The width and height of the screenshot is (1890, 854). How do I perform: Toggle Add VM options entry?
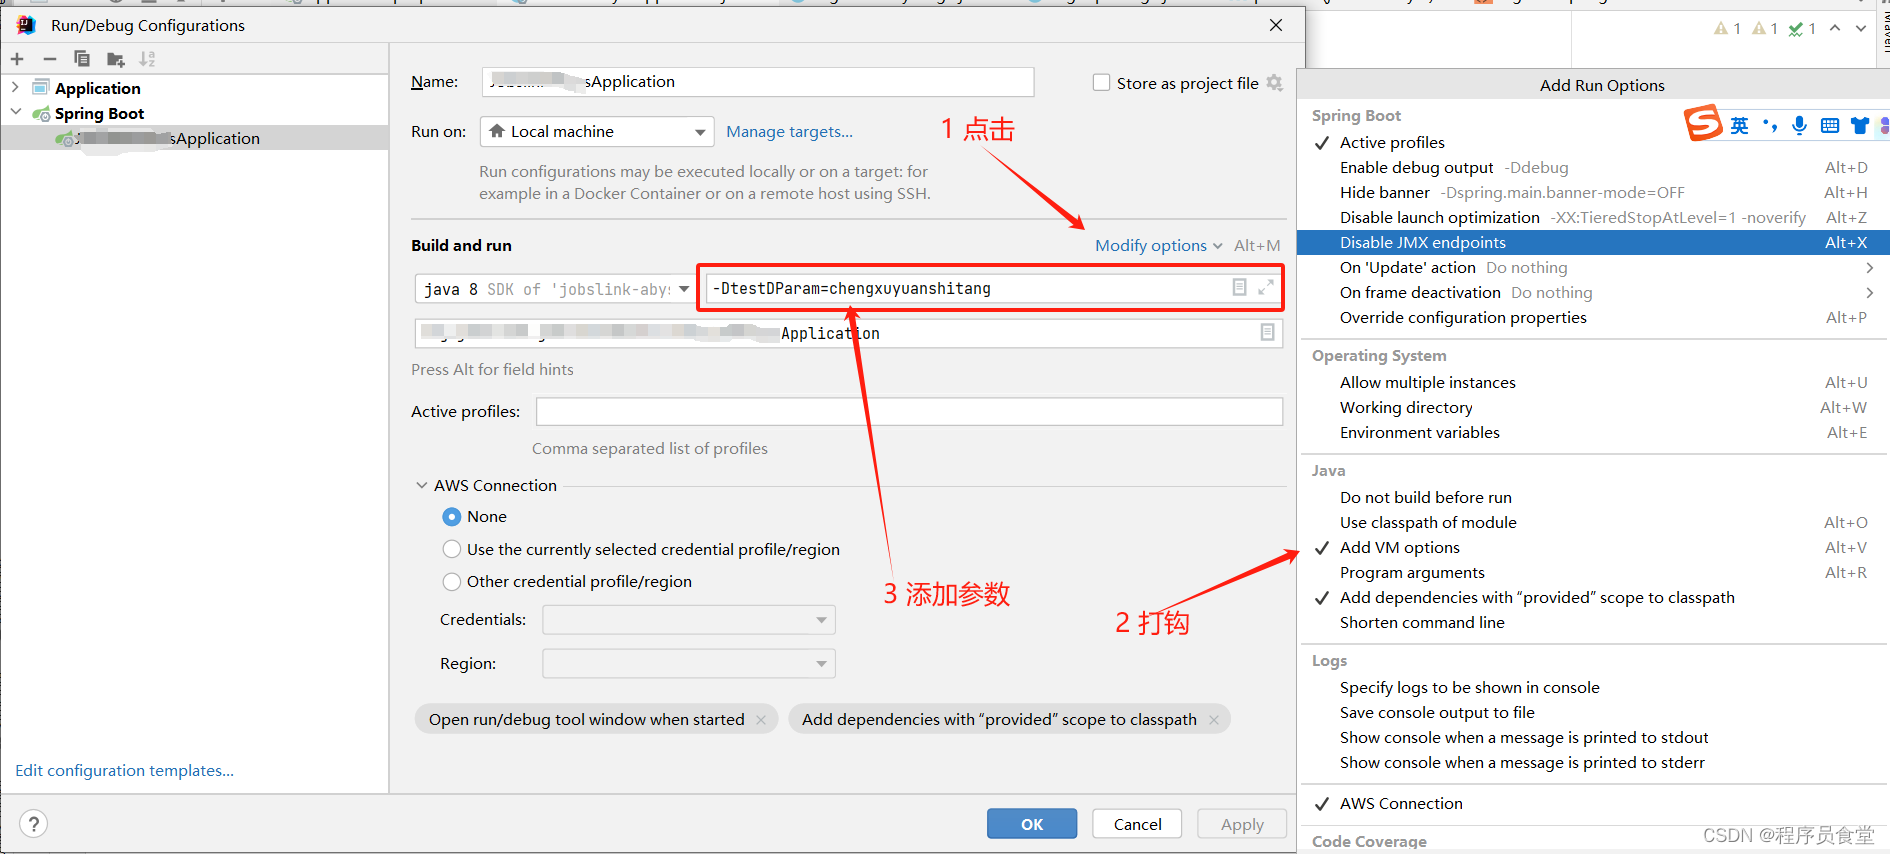[x=1593, y=547]
